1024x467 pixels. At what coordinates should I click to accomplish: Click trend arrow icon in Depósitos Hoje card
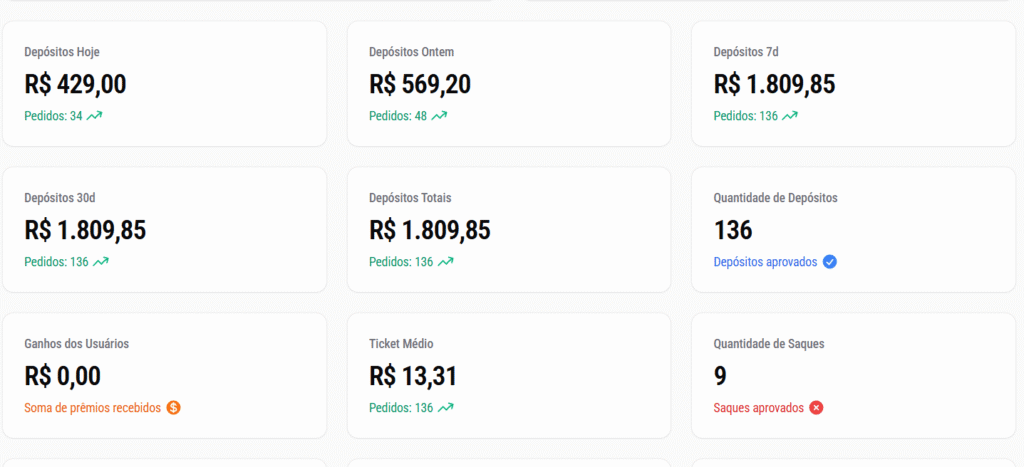point(95,116)
